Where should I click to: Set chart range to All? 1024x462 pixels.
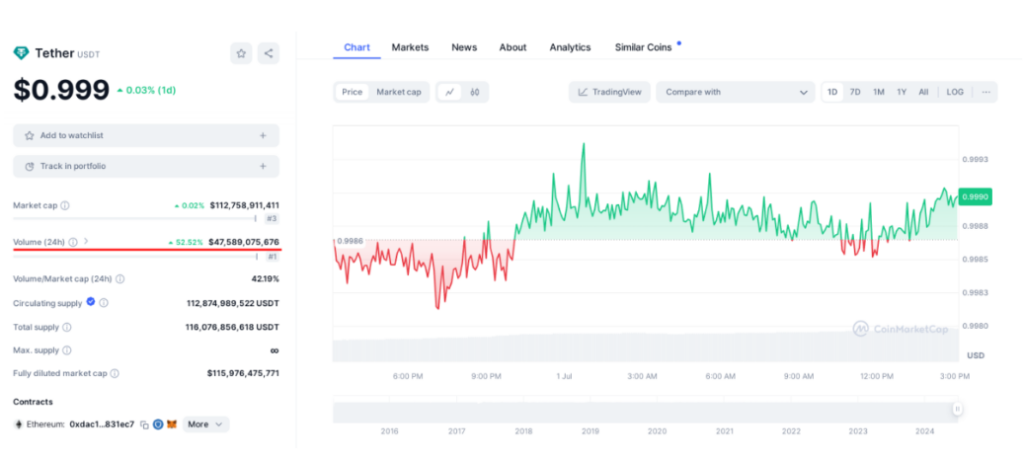tap(923, 92)
